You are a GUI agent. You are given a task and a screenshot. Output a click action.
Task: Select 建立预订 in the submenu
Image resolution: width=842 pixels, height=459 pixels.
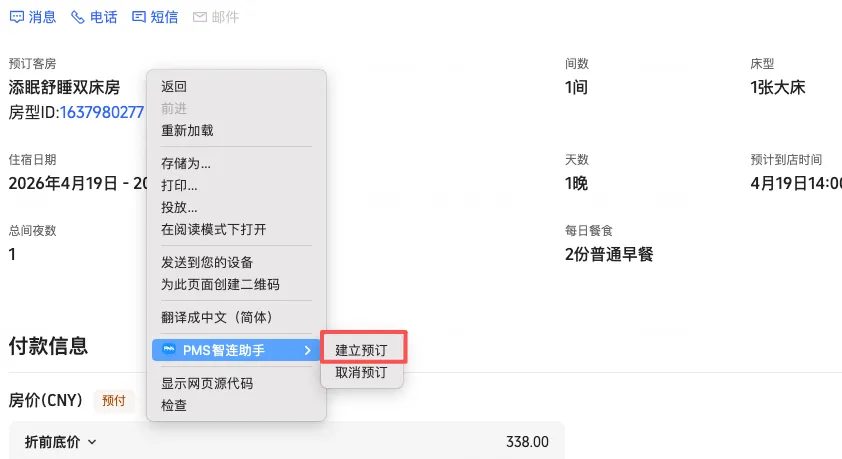click(361, 350)
